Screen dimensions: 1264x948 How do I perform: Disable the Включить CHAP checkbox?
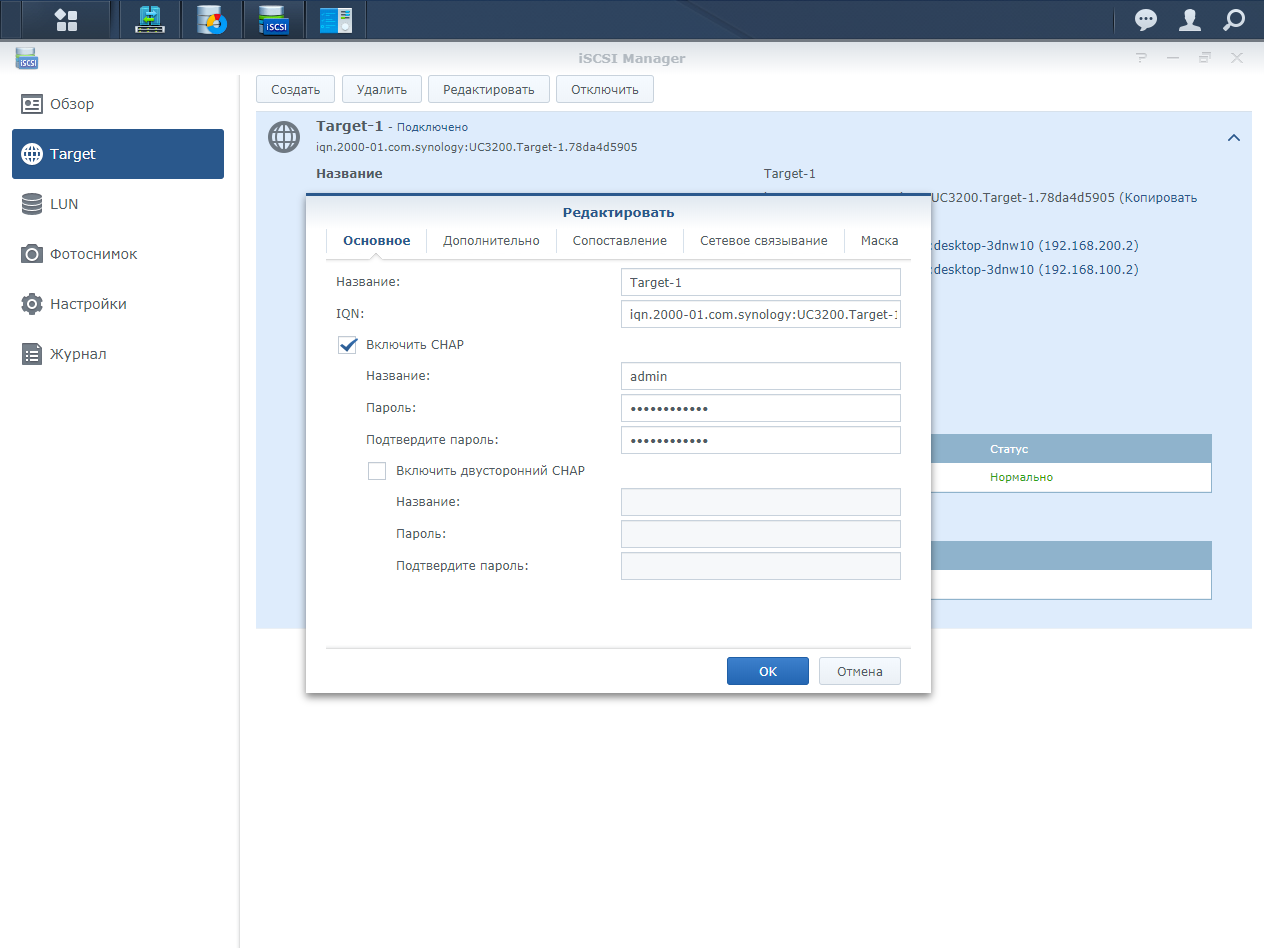coord(348,345)
